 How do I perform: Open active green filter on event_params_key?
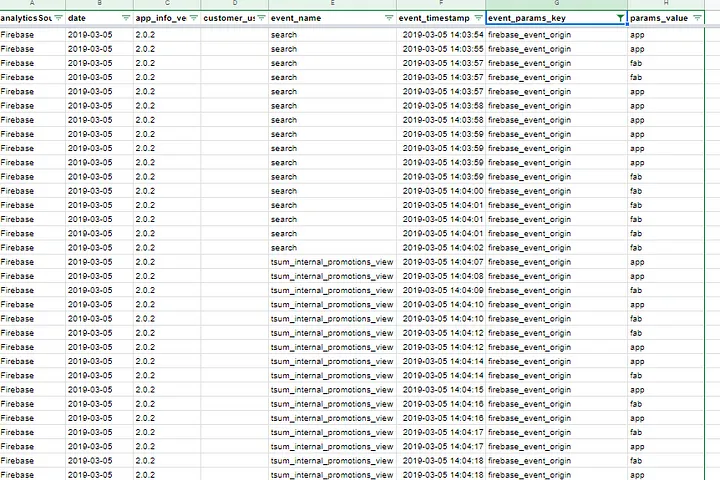click(620, 18)
